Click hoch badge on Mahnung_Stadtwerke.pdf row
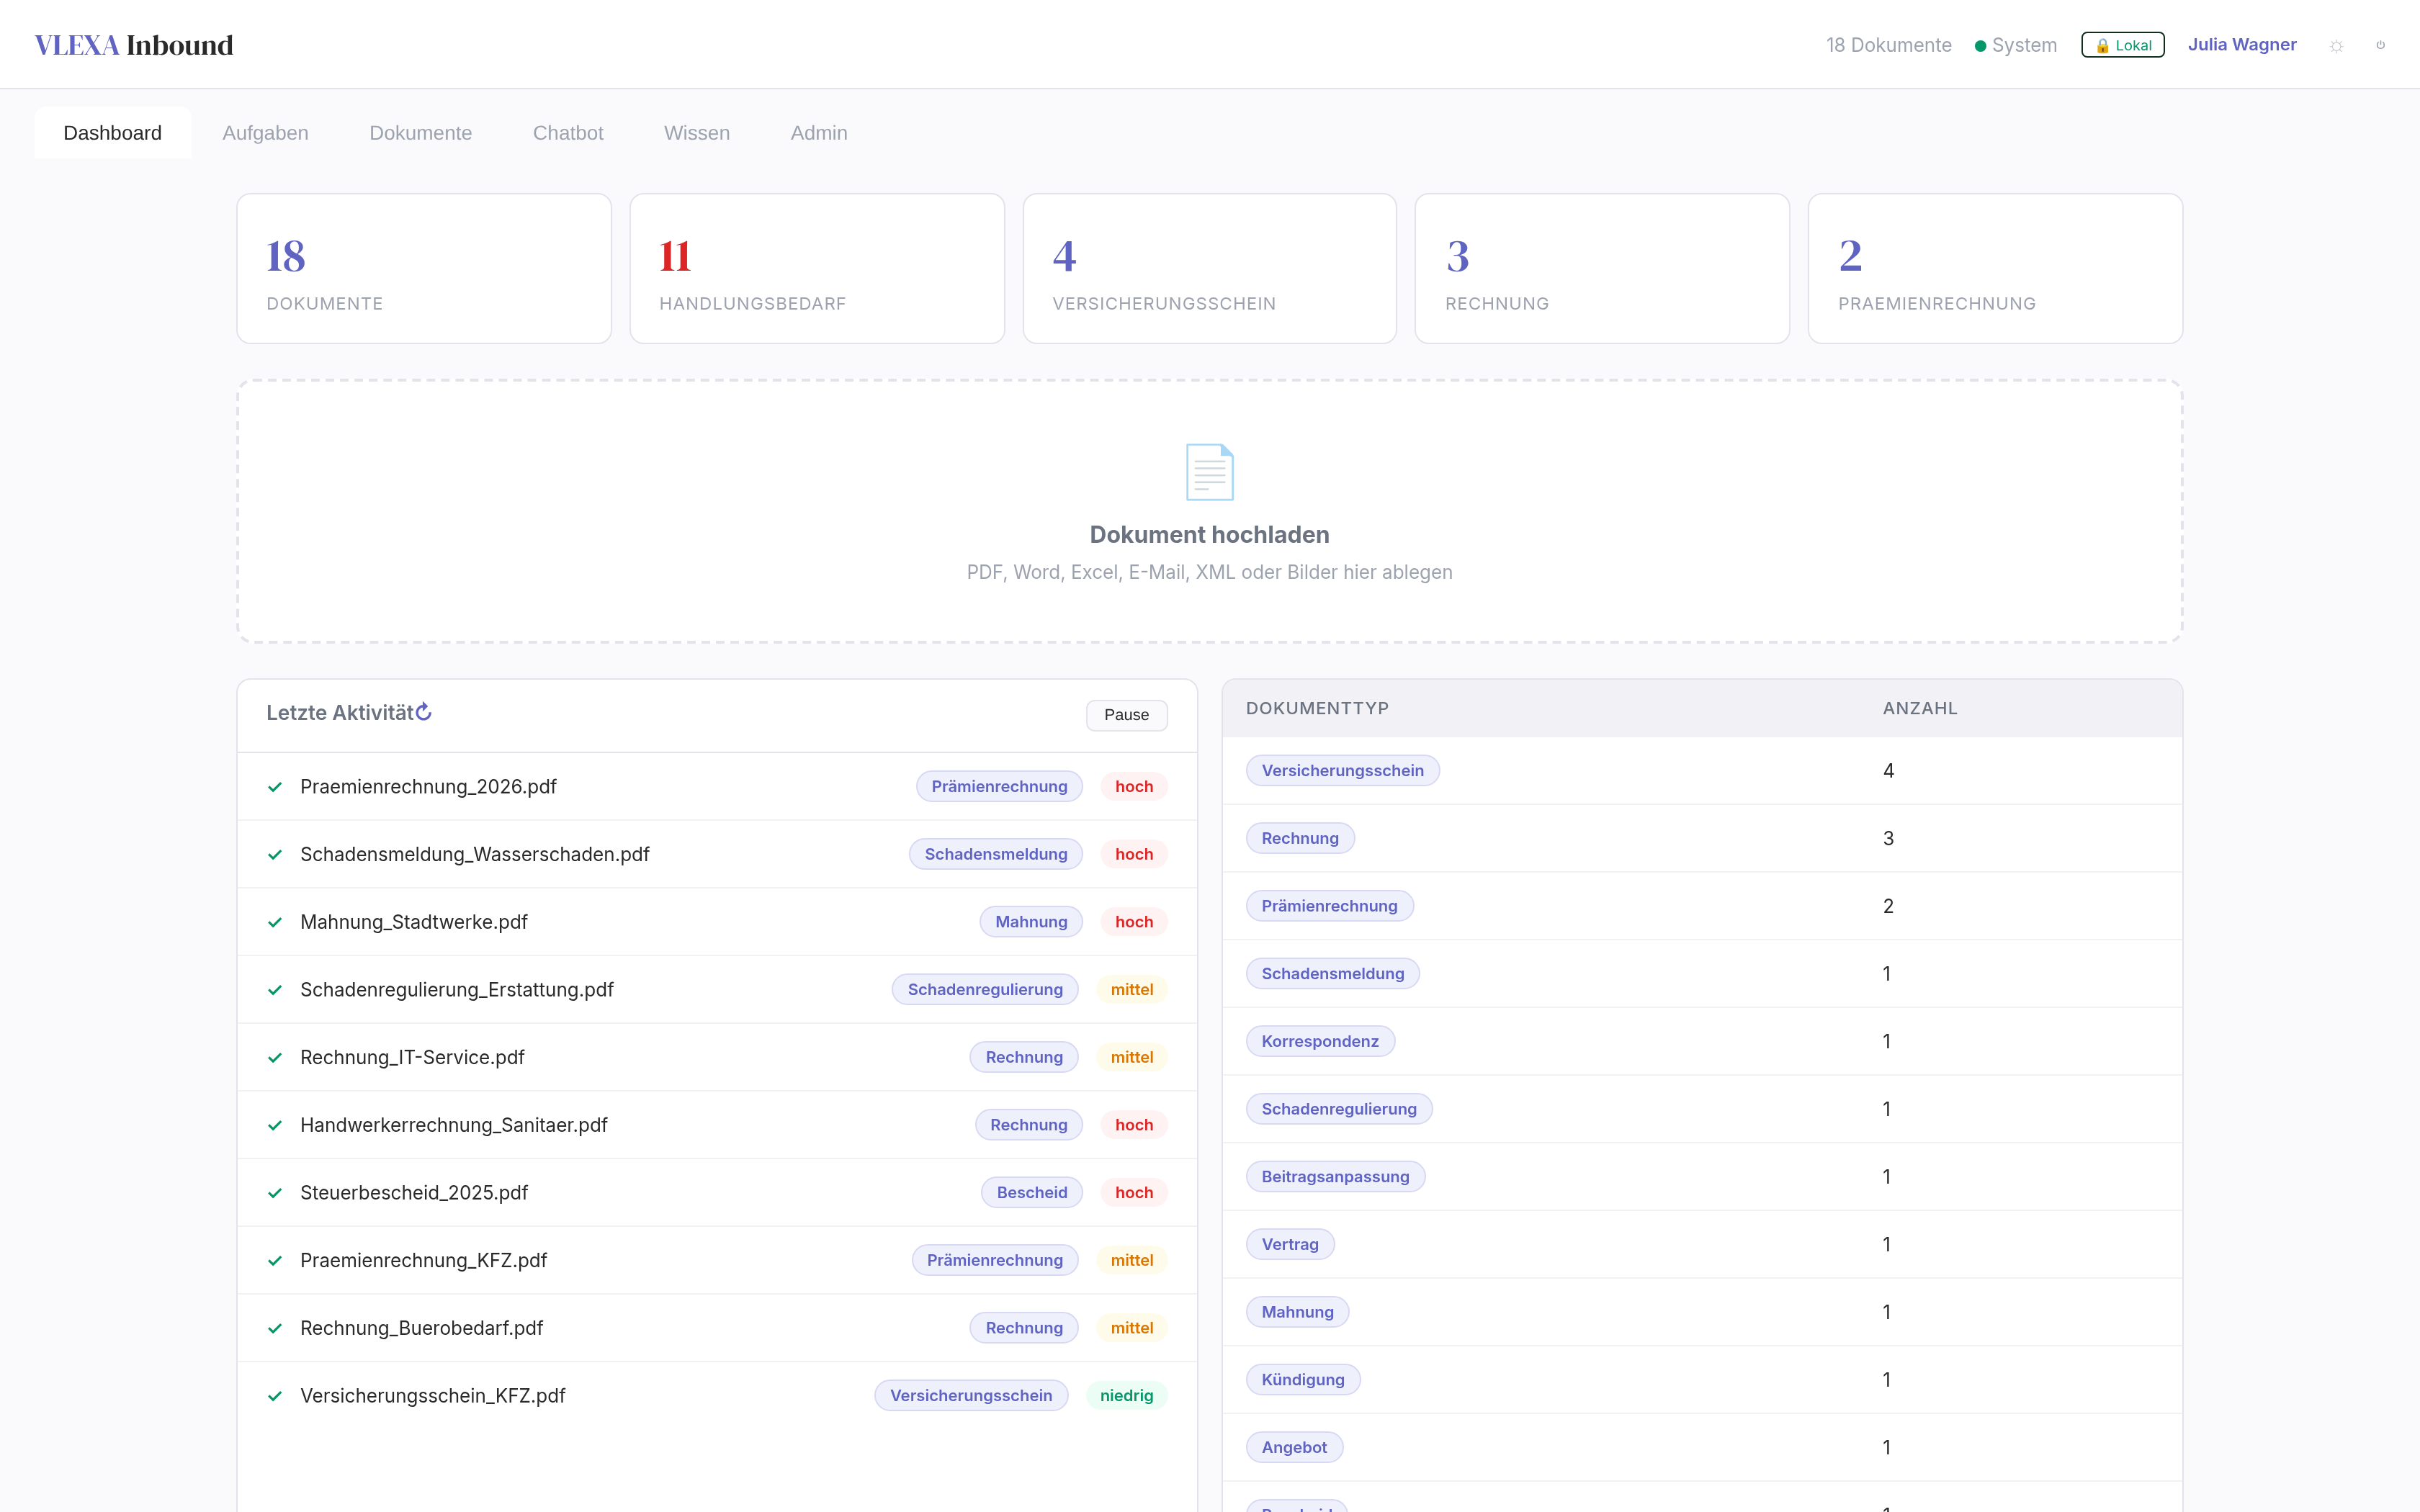 pos(1134,922)
